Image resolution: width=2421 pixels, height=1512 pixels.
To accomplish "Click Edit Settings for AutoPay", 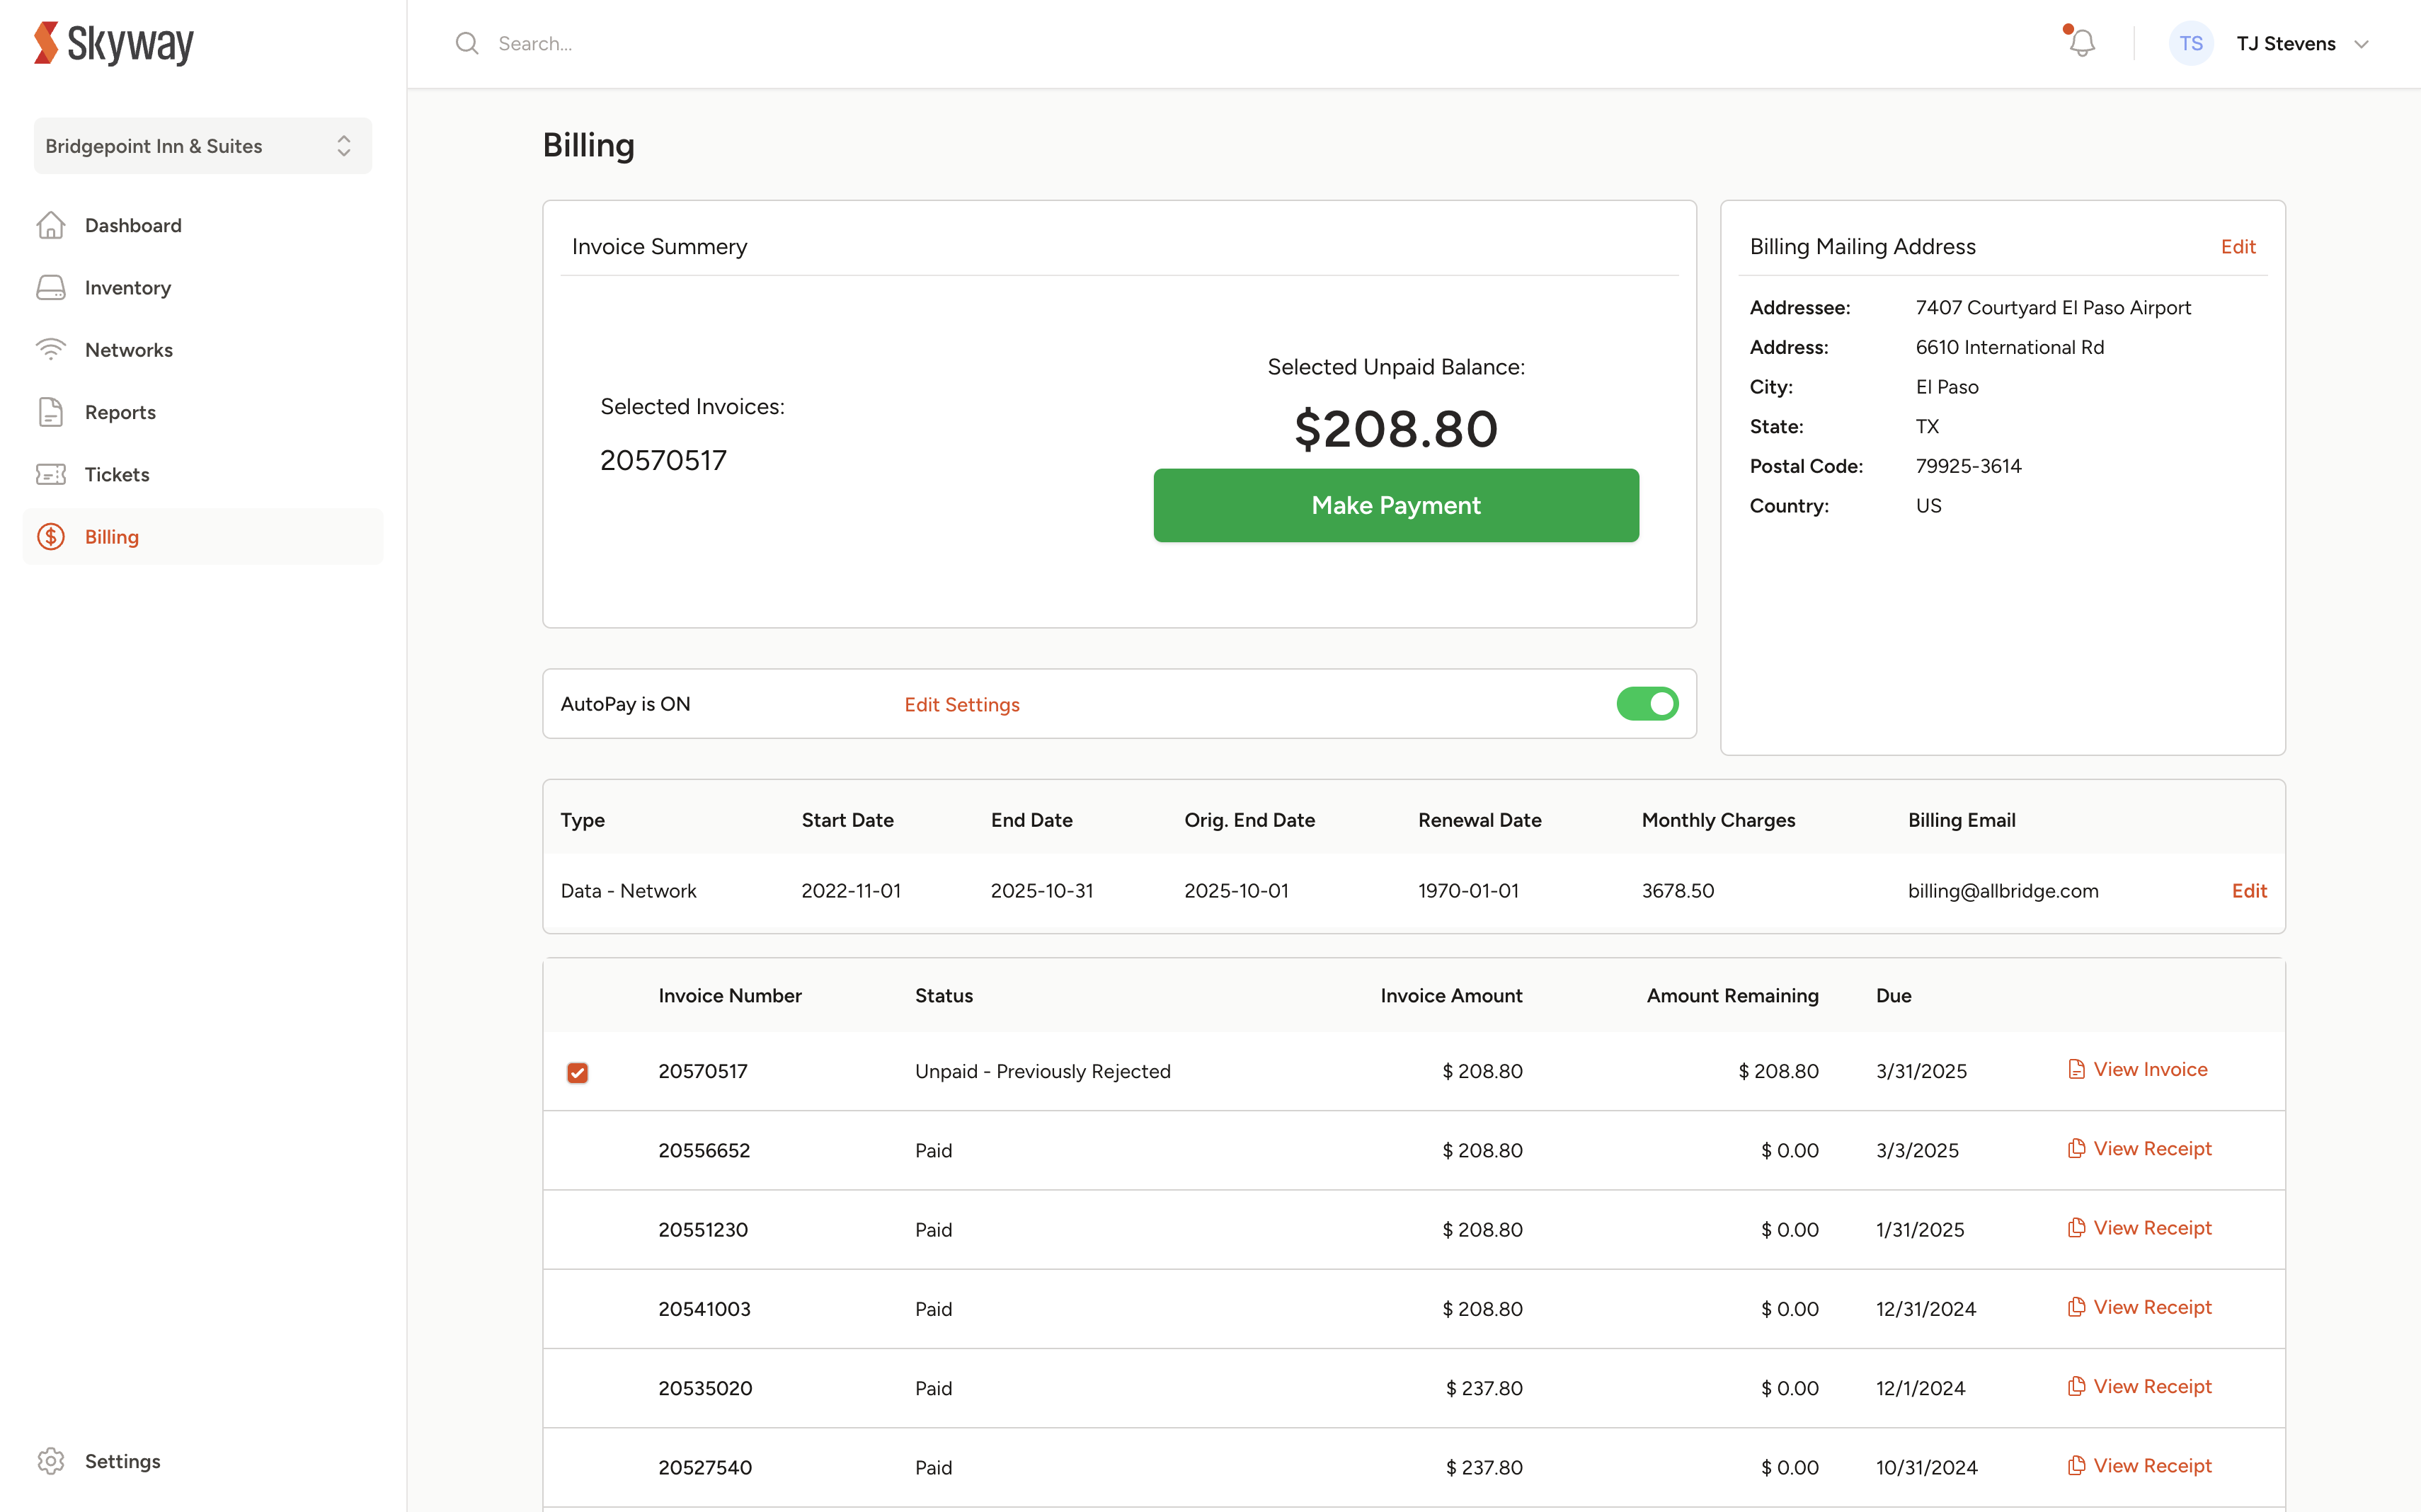I will 961,705.
